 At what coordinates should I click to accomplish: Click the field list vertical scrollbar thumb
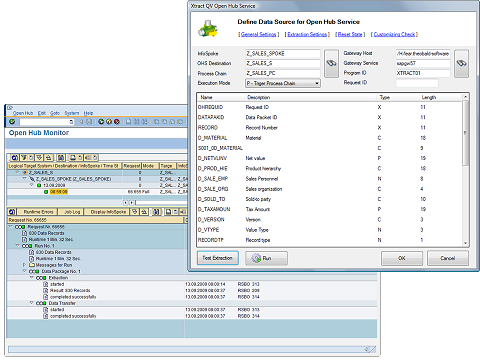point(465,133)
